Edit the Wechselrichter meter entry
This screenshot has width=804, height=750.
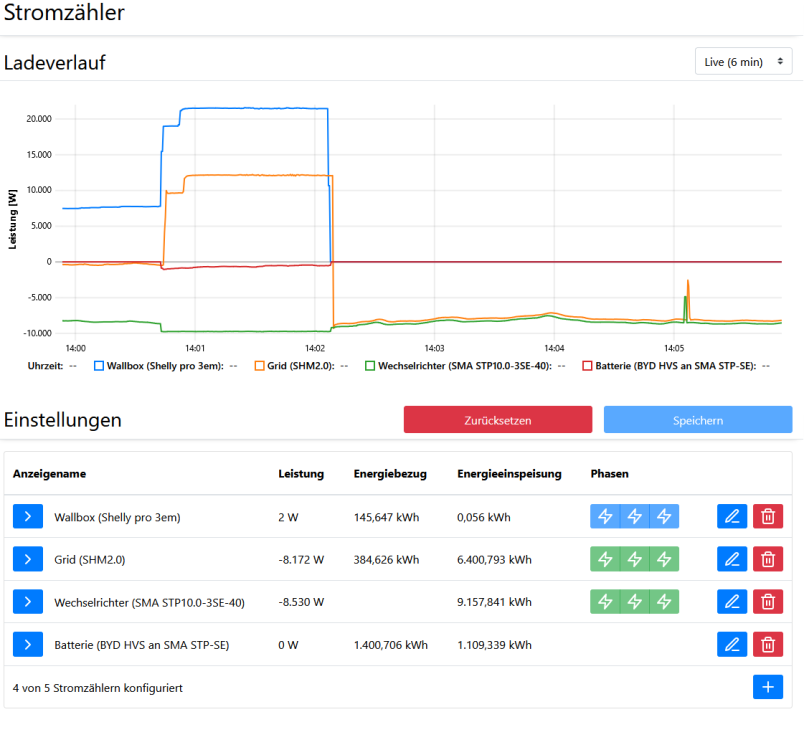[x=732, y=602]
